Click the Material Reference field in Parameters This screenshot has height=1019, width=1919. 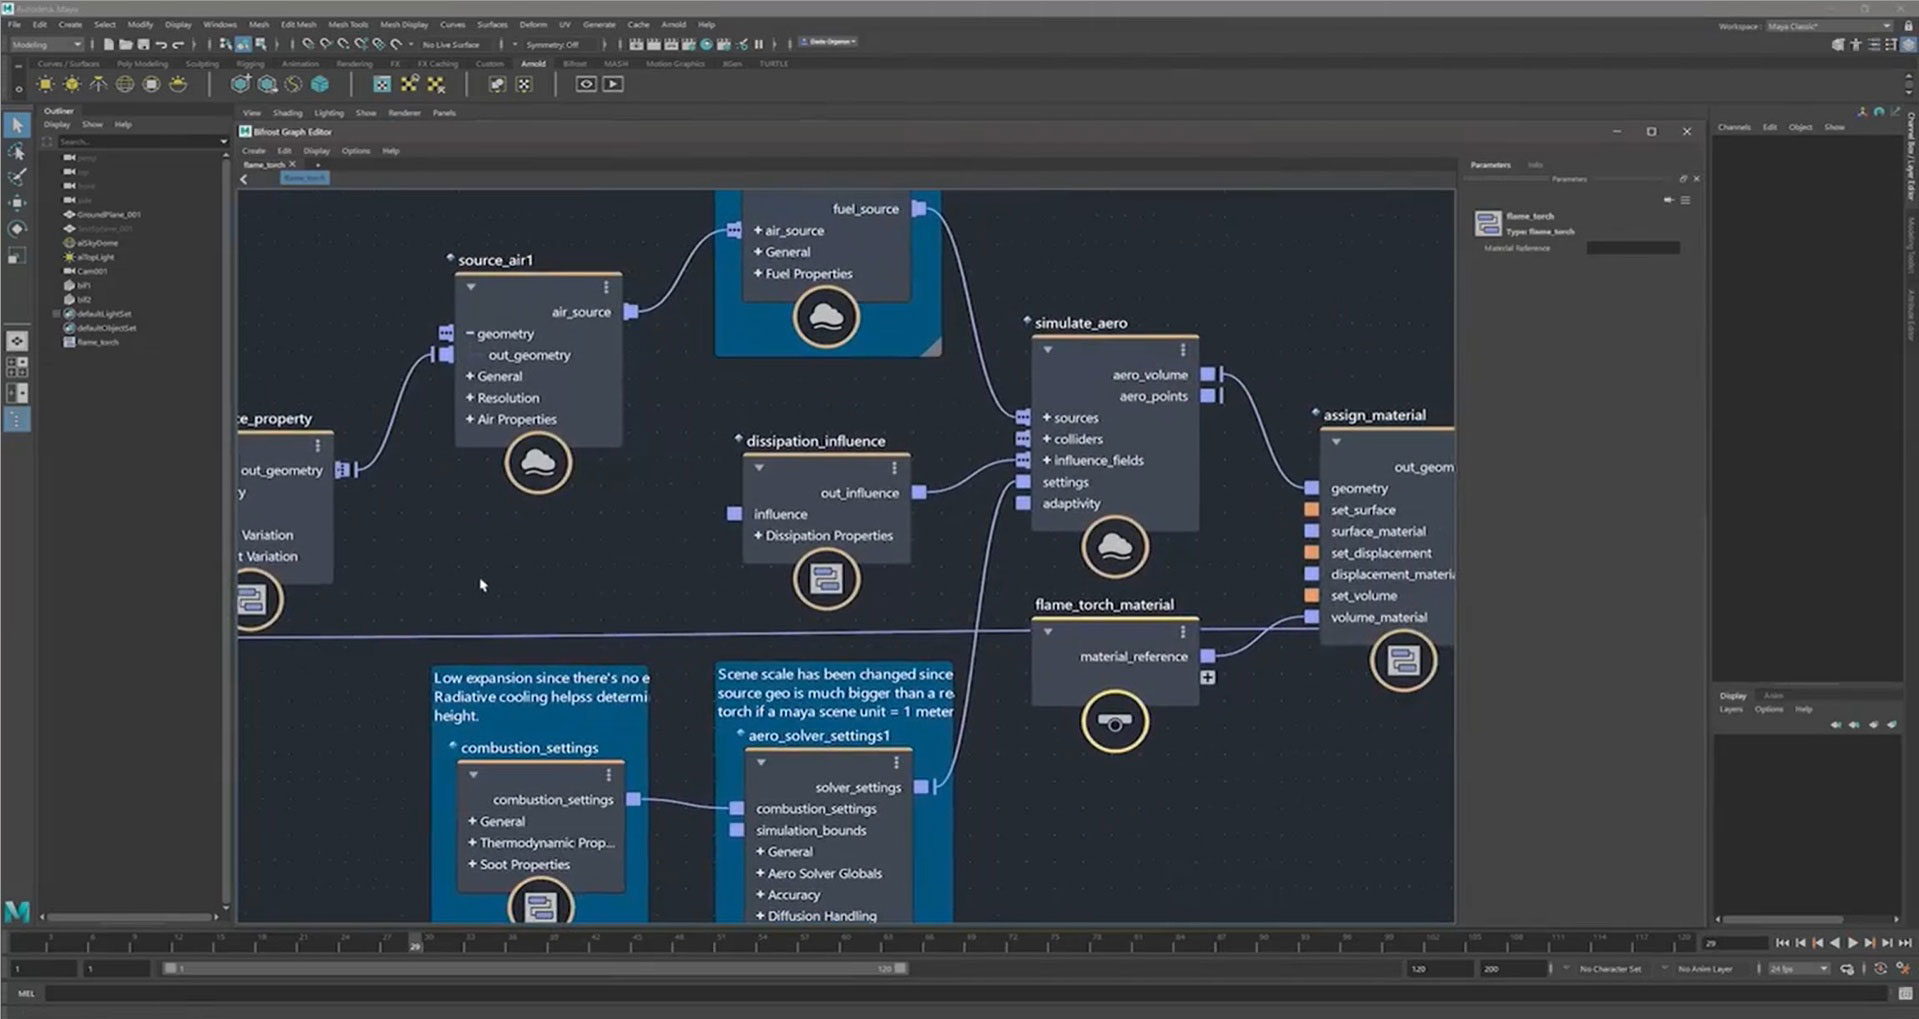tap(1633, 248)
